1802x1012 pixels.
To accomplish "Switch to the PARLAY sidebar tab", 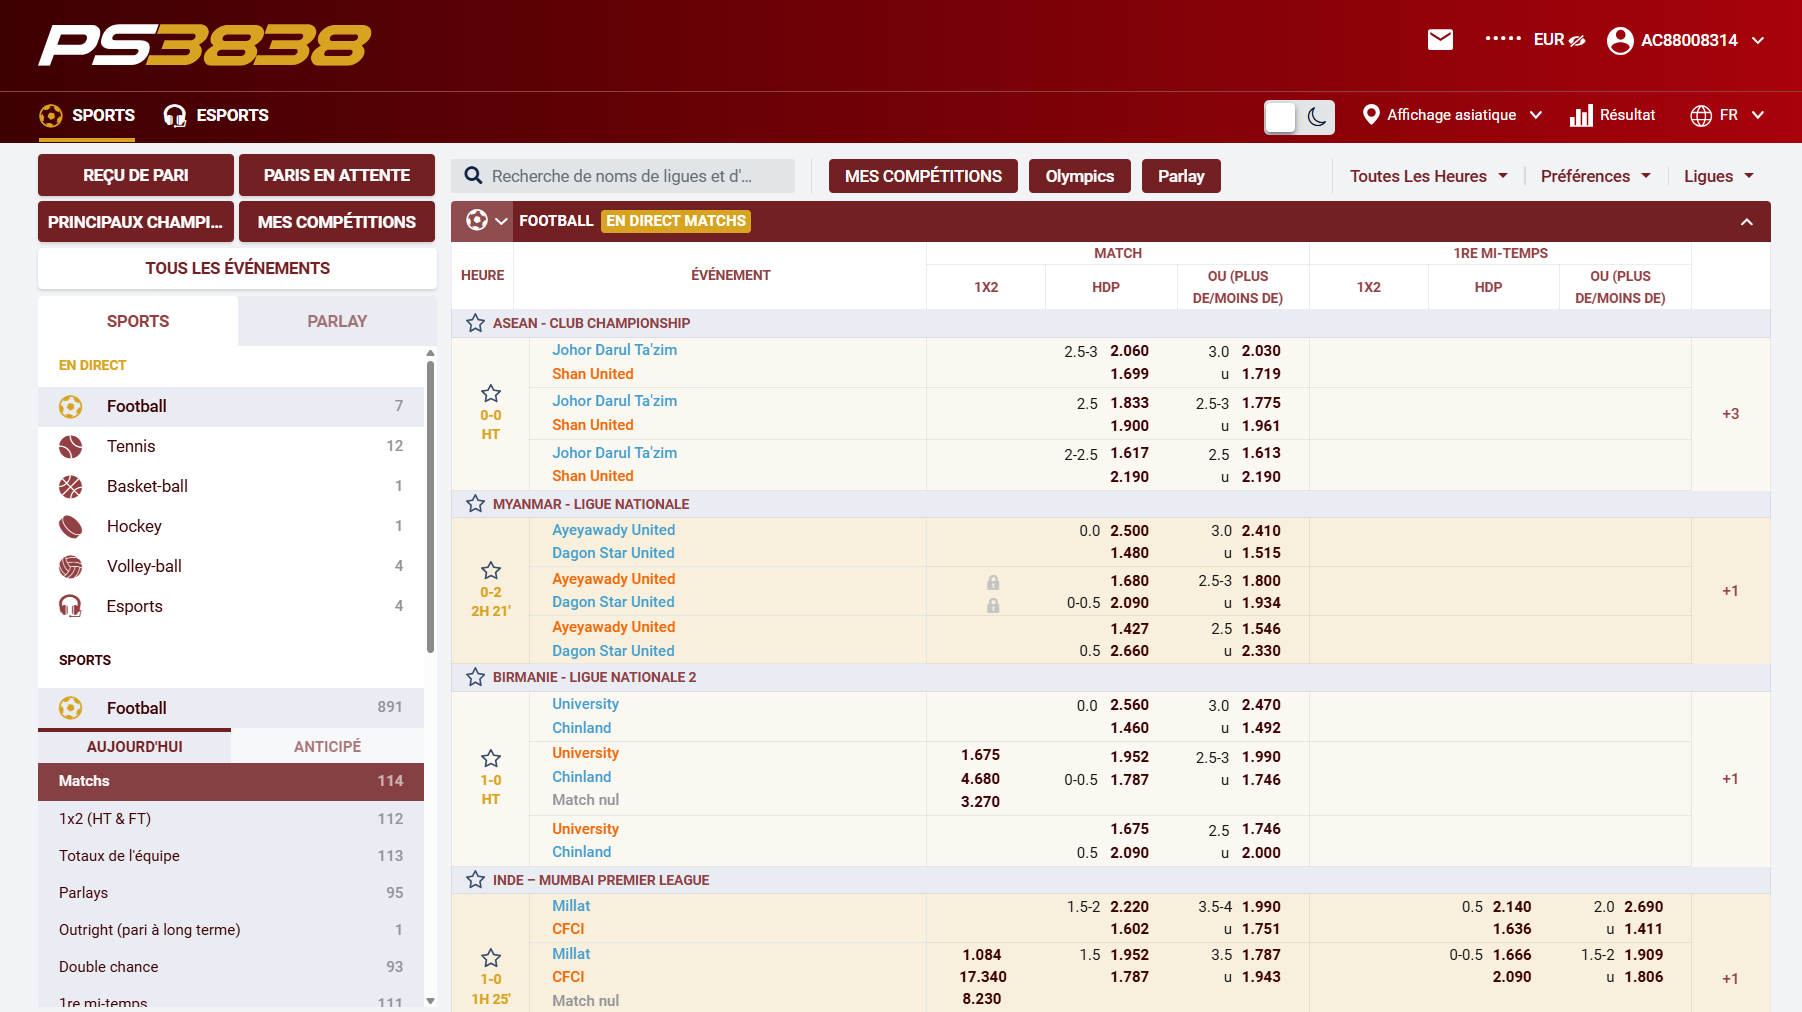I will pos(337,321).
